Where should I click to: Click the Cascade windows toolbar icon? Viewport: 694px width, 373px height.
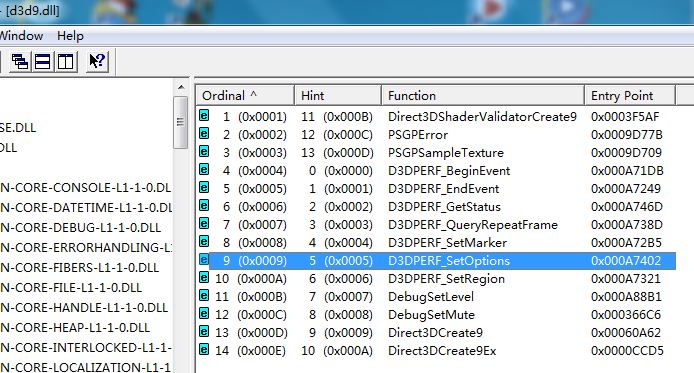click(20, 61)
